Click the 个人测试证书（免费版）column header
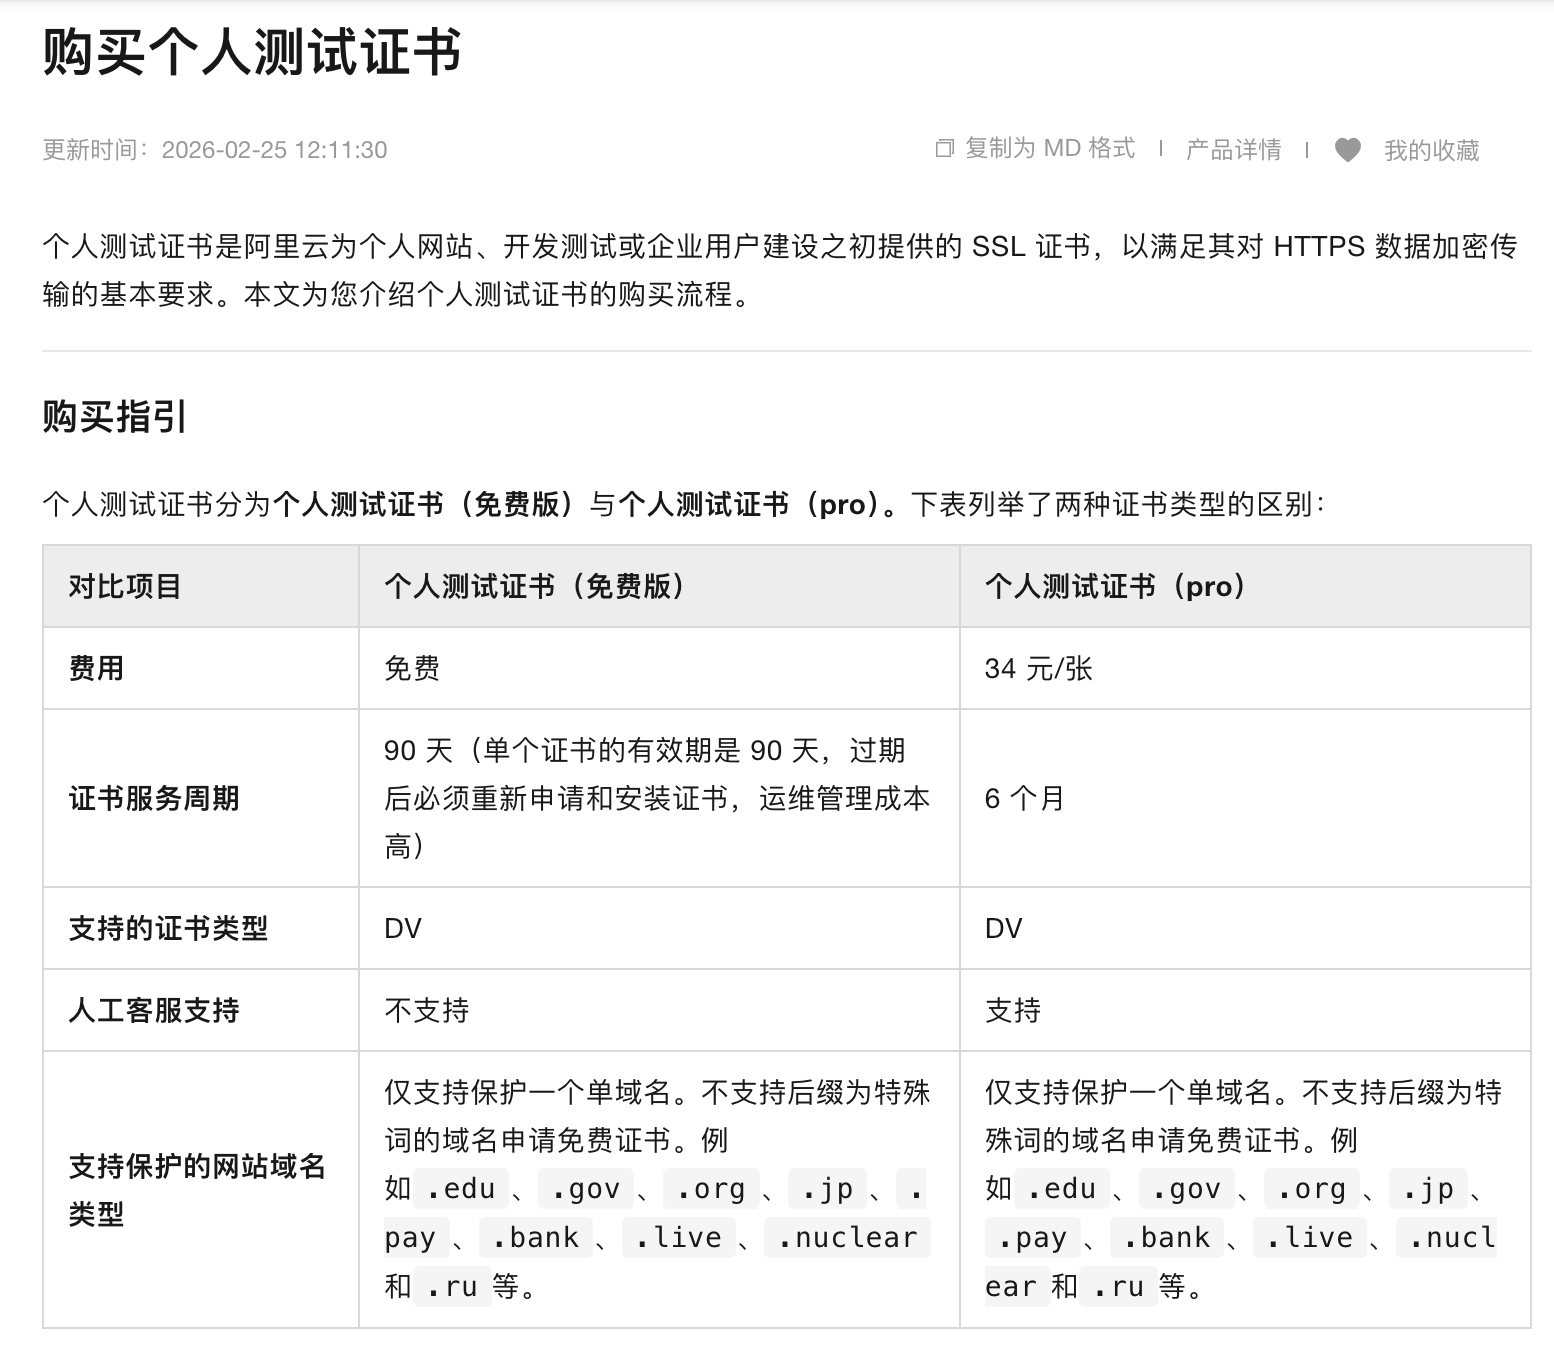Viewport: 1554px width, 1346px height. click(536, 587)
